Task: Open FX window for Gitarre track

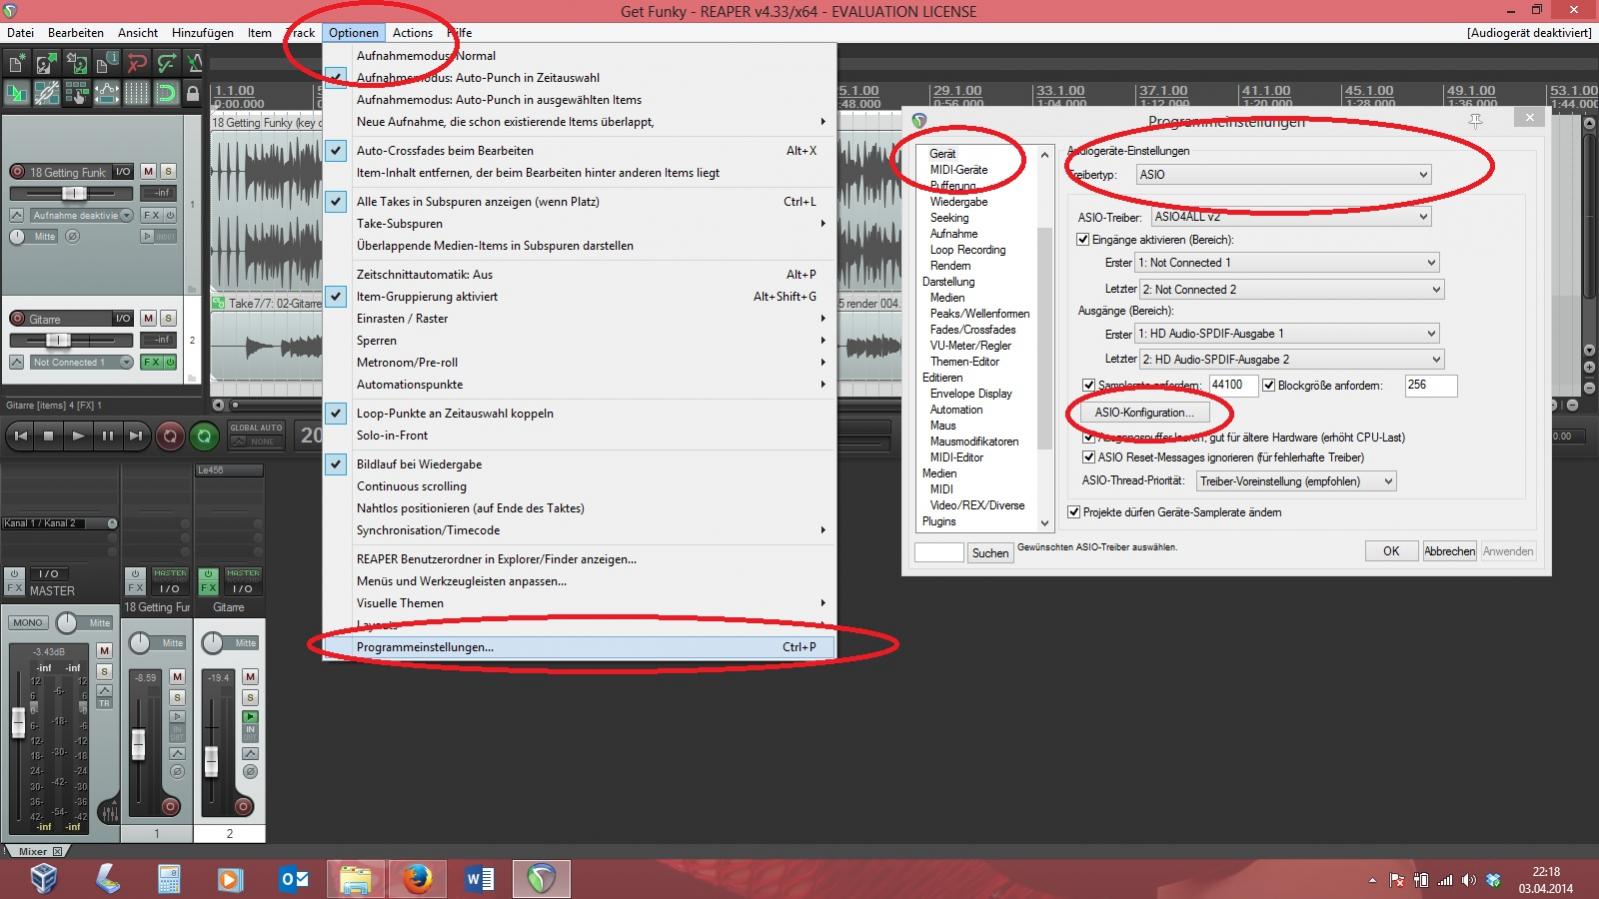Action: tap(151, 362)
